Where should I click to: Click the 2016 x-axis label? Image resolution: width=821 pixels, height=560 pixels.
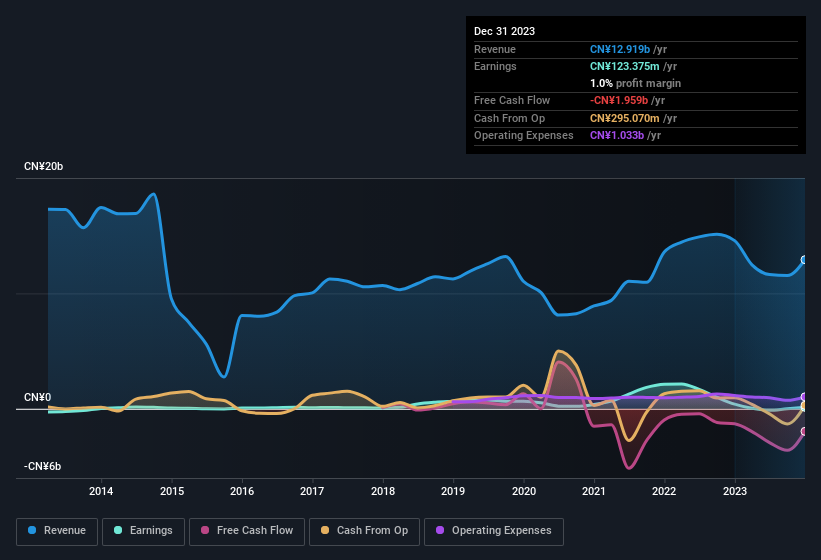coord(242,491)
